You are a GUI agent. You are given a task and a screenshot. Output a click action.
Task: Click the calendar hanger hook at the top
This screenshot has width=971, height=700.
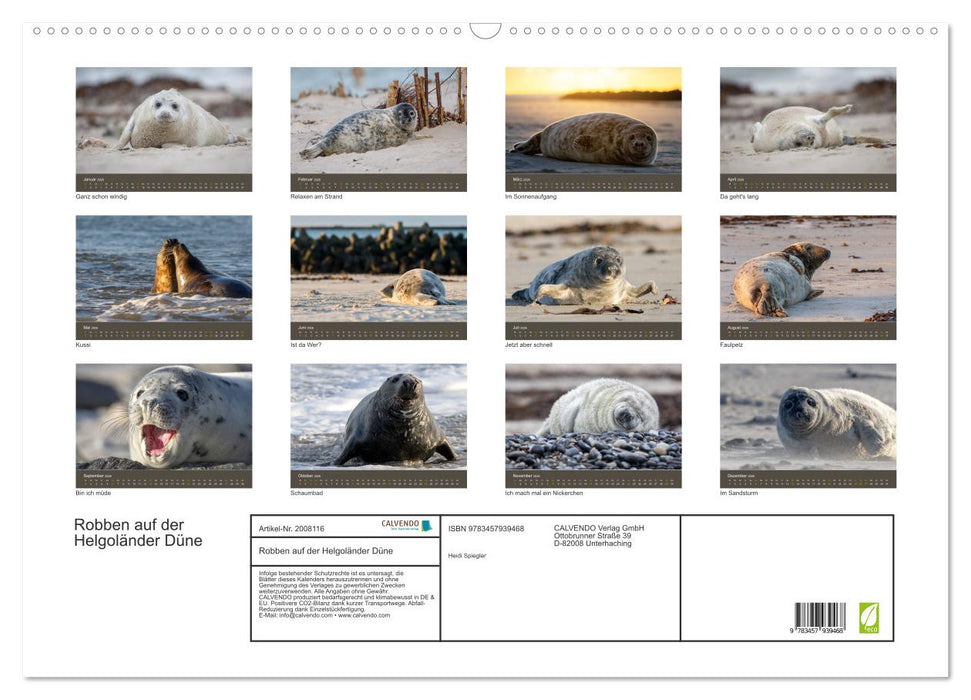pos(485,31)
